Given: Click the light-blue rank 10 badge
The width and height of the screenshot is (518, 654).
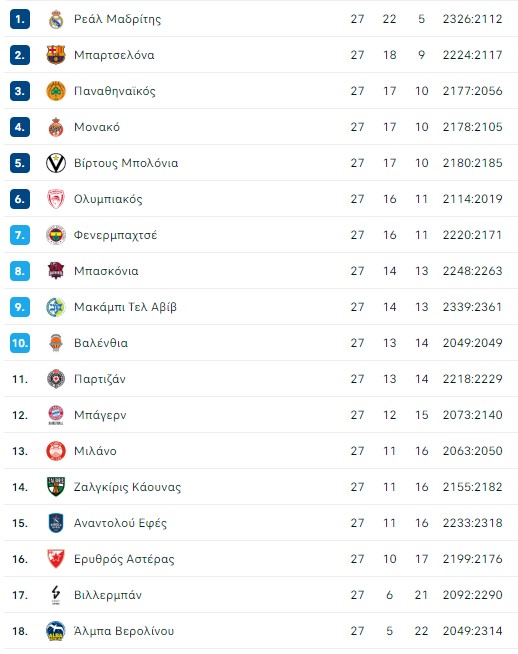Looking at the screenshot, I should (x=20, y=343).
